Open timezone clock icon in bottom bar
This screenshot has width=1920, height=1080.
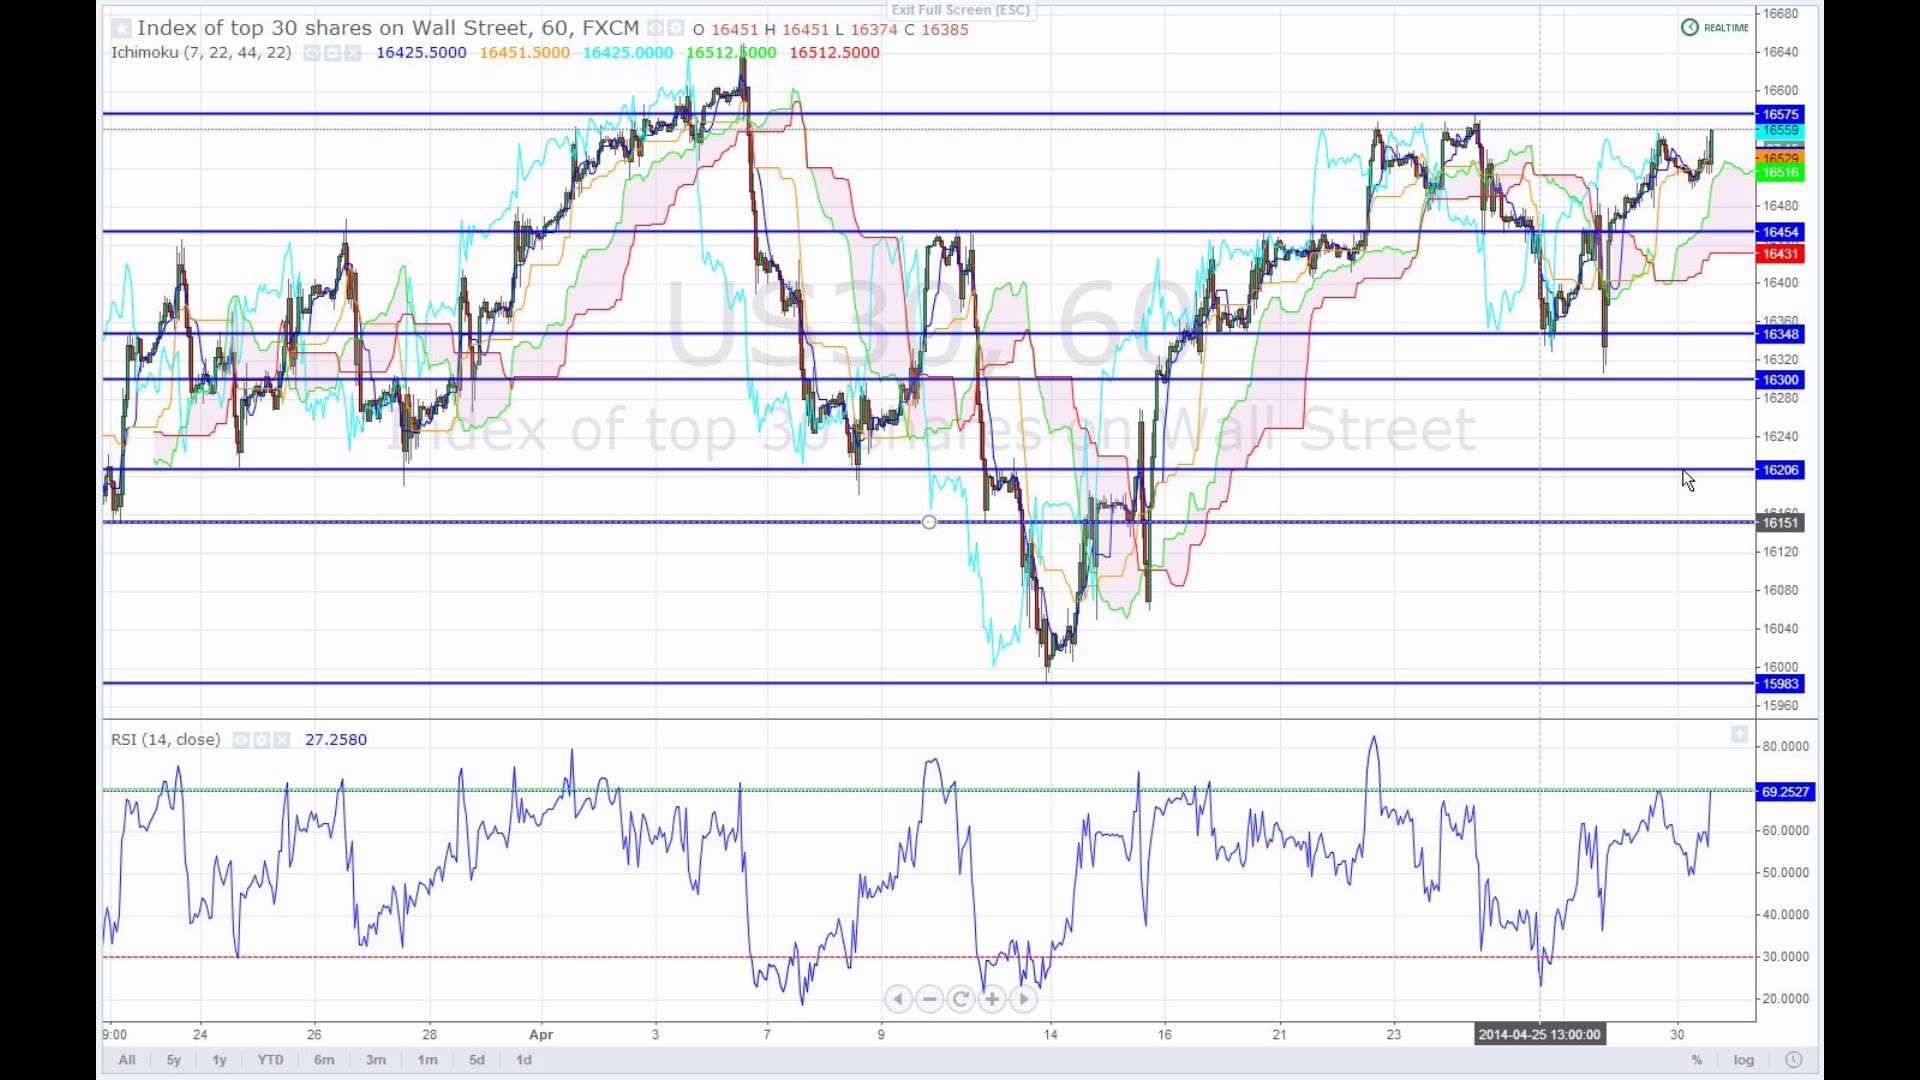click(x=1793, y=1060)
